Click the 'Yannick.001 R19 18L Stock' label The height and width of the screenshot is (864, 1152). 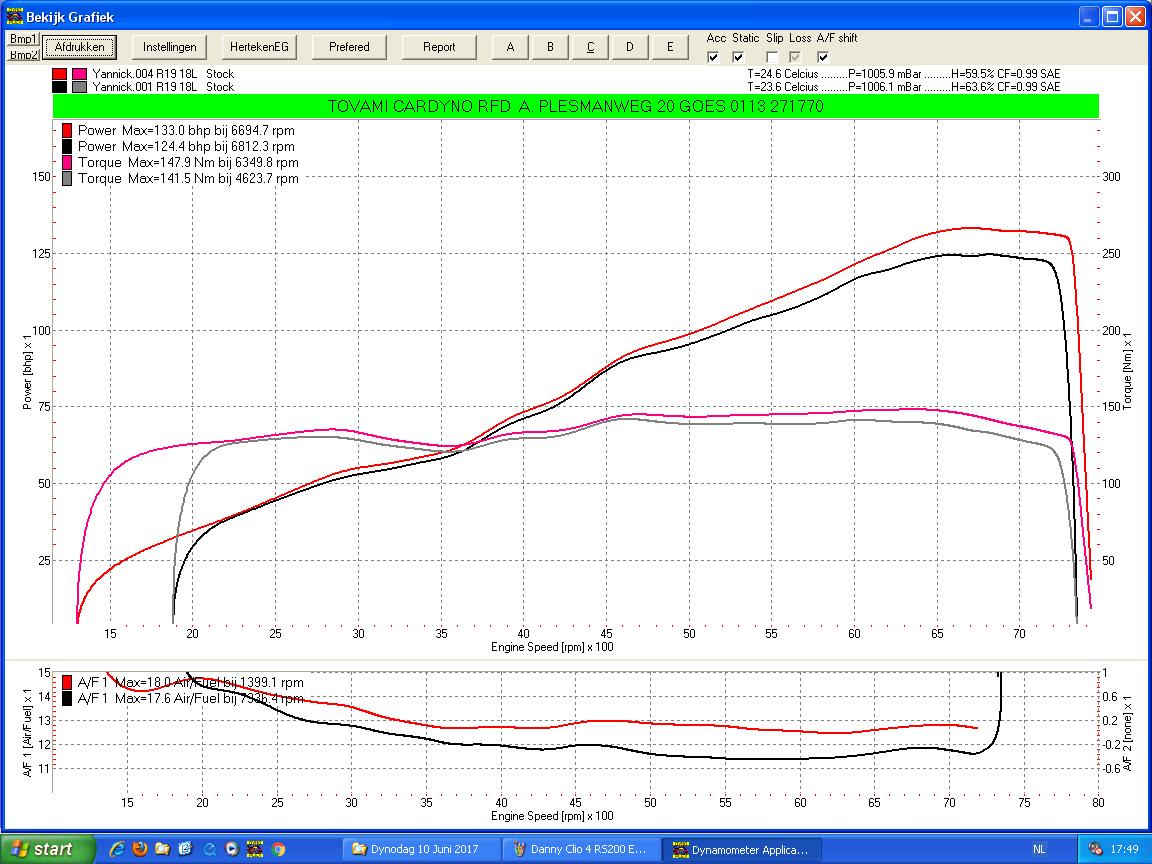163,87
